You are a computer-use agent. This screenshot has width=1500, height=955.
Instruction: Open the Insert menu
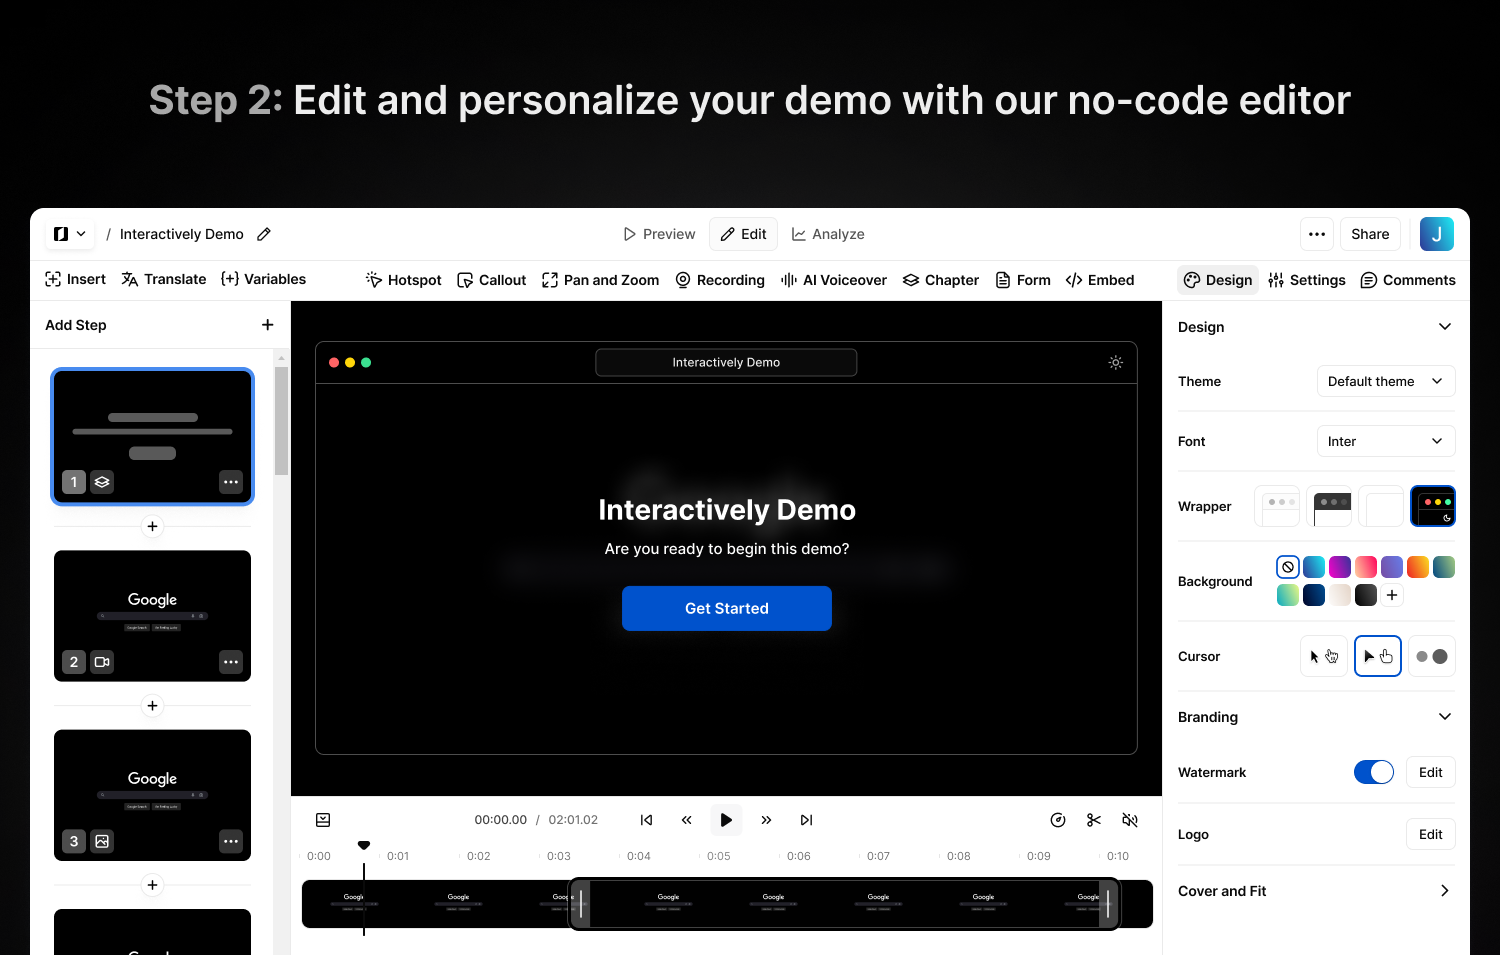tap(75, 279)
